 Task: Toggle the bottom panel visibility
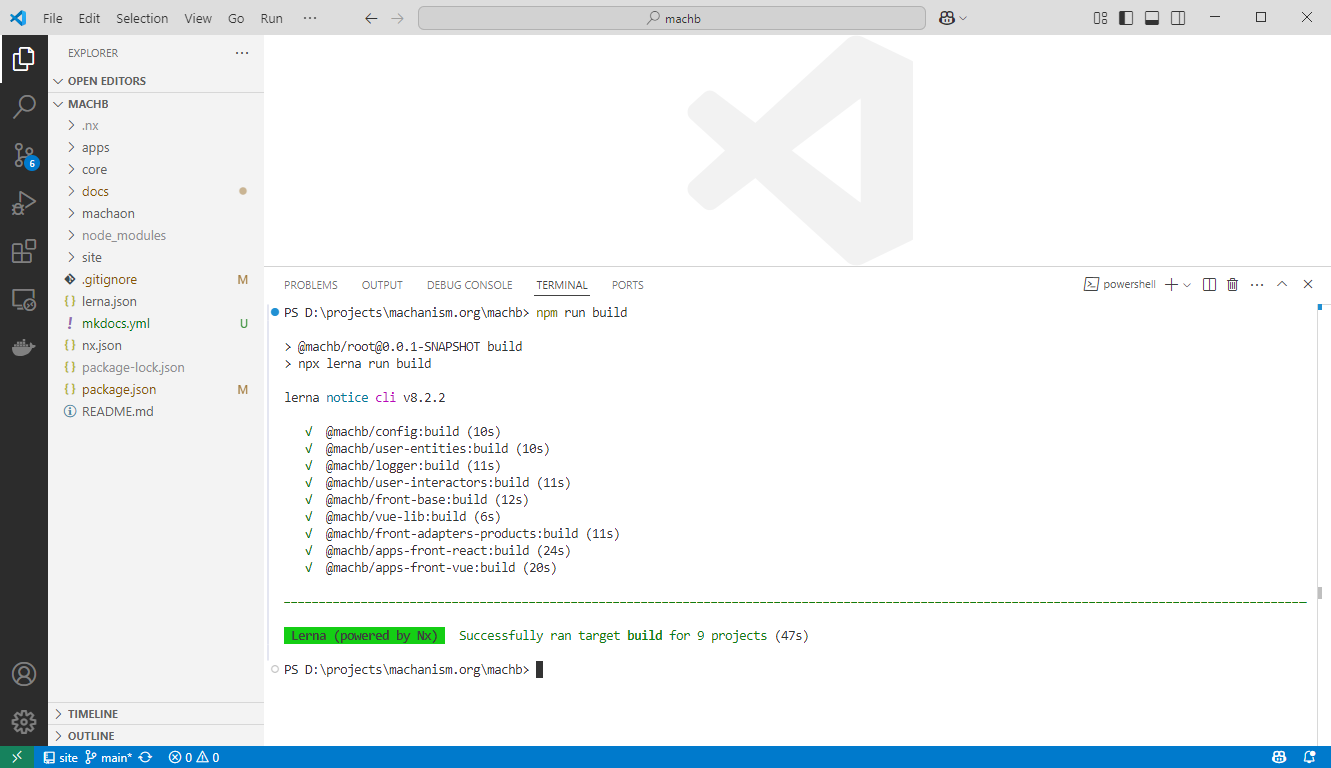(1152, 18)
